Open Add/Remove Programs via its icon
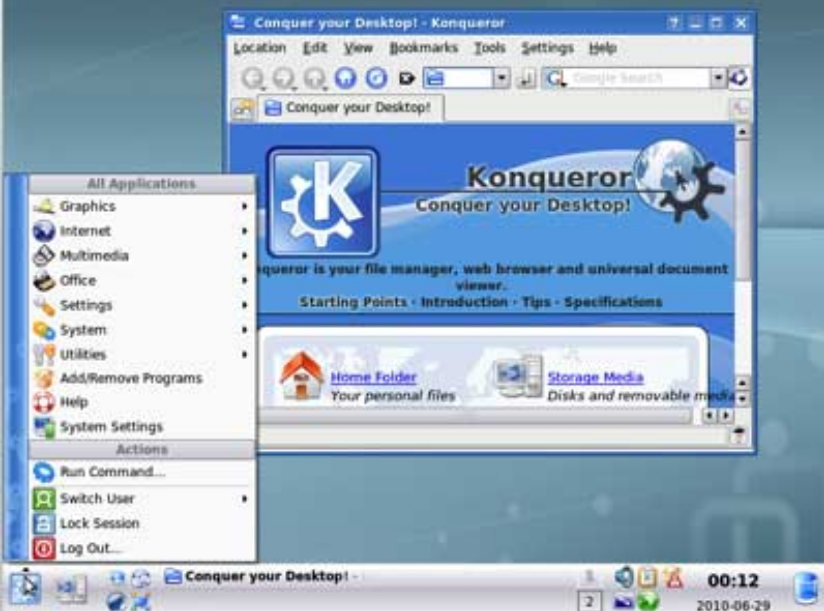This screenshot has width=824, height=611. [44, 378]
